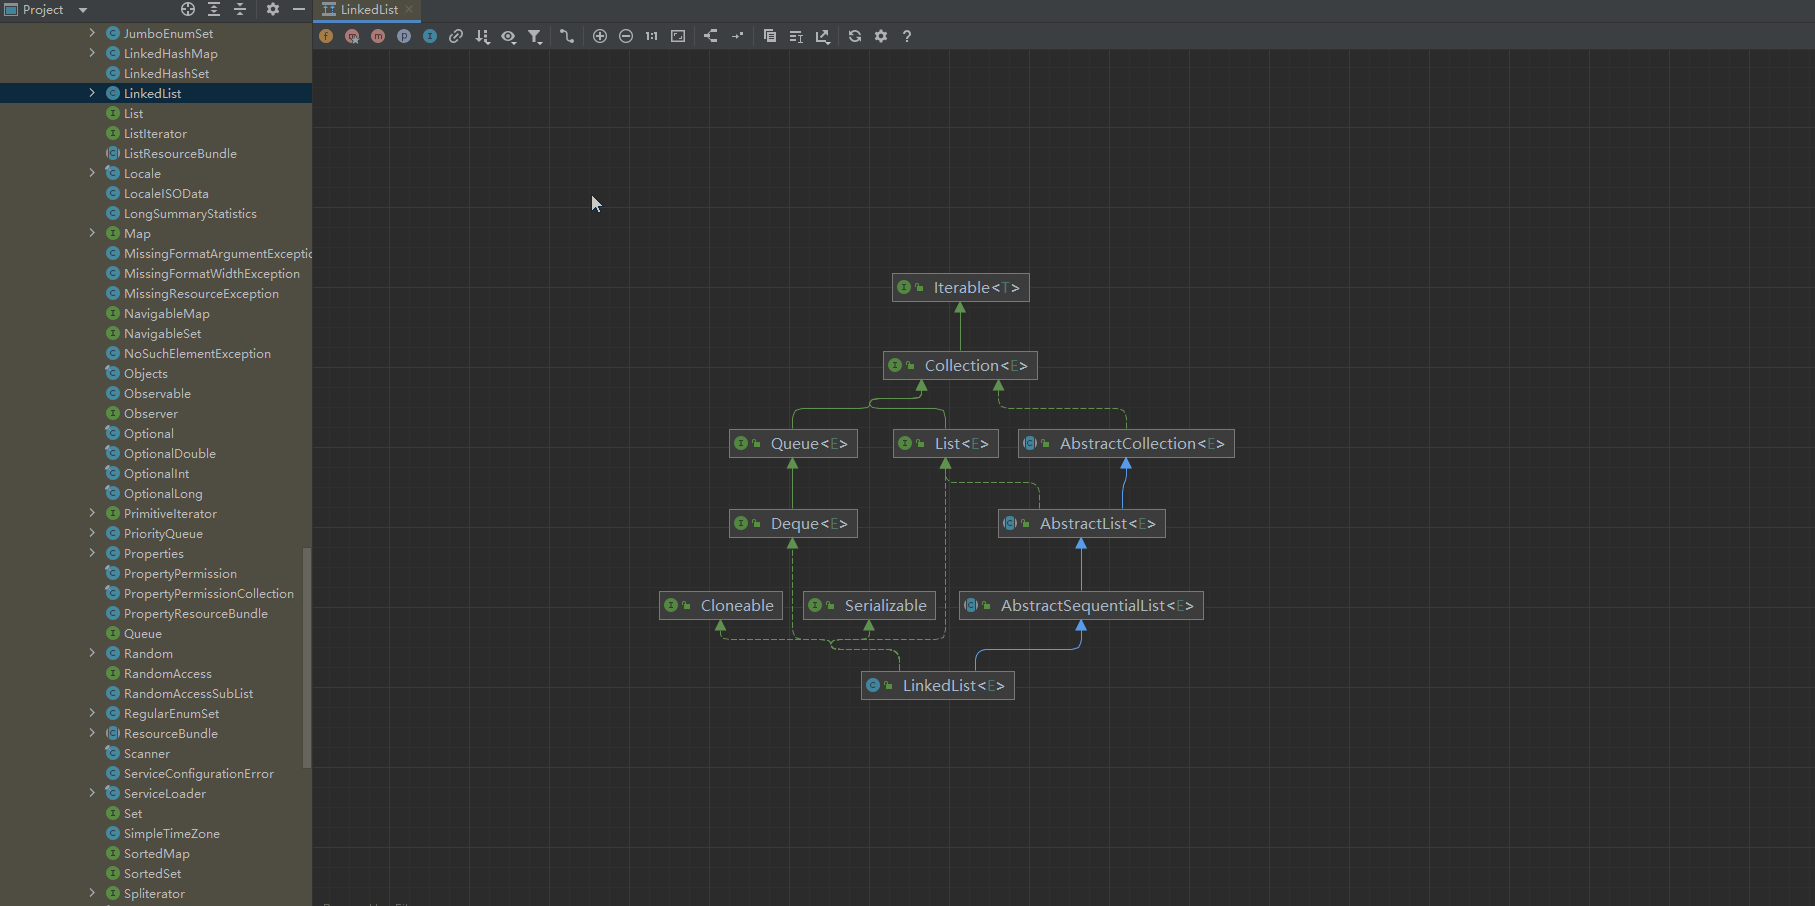Select the LinkedList diagram tab
Screen dimensions: 1815x906
[367, 10]
